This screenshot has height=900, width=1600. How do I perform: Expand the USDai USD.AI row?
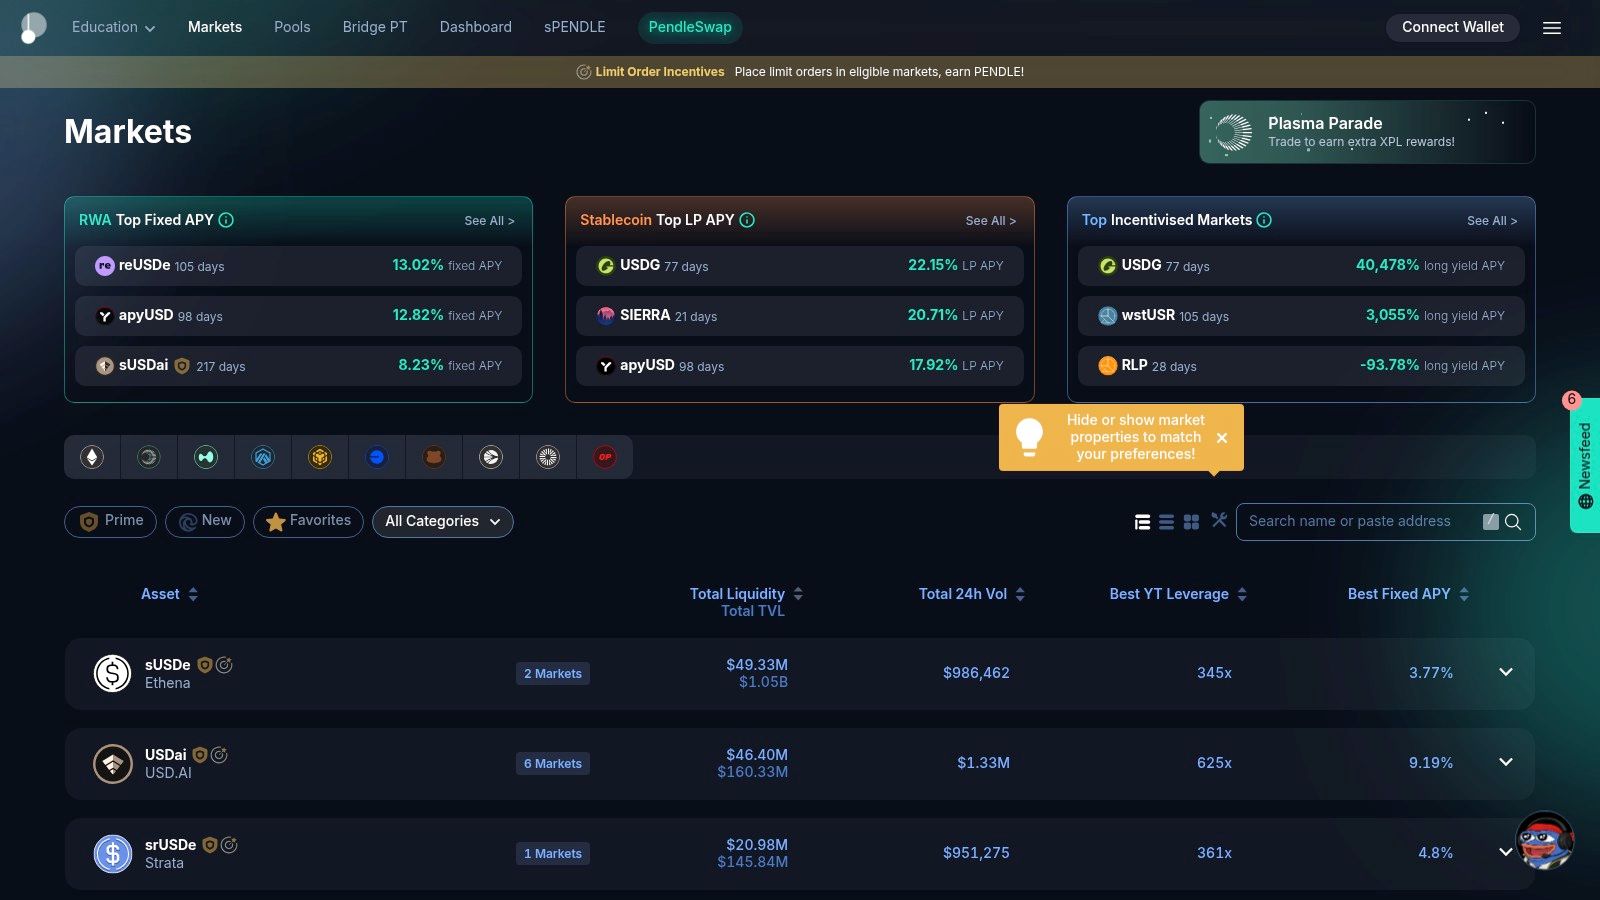[1506, 762]
